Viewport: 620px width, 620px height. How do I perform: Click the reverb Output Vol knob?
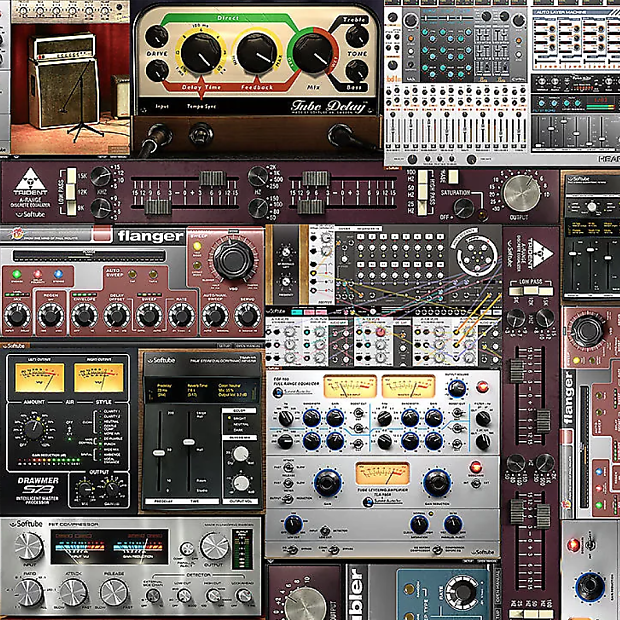click(x=240, y=483)
